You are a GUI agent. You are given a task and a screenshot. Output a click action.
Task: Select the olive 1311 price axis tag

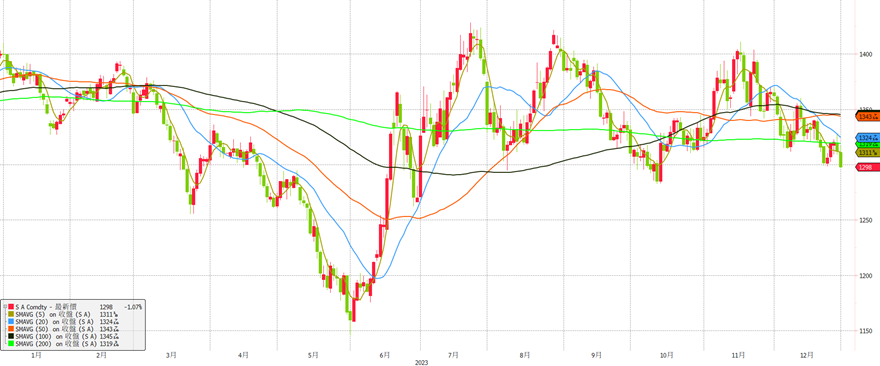[x=868, y=153]
